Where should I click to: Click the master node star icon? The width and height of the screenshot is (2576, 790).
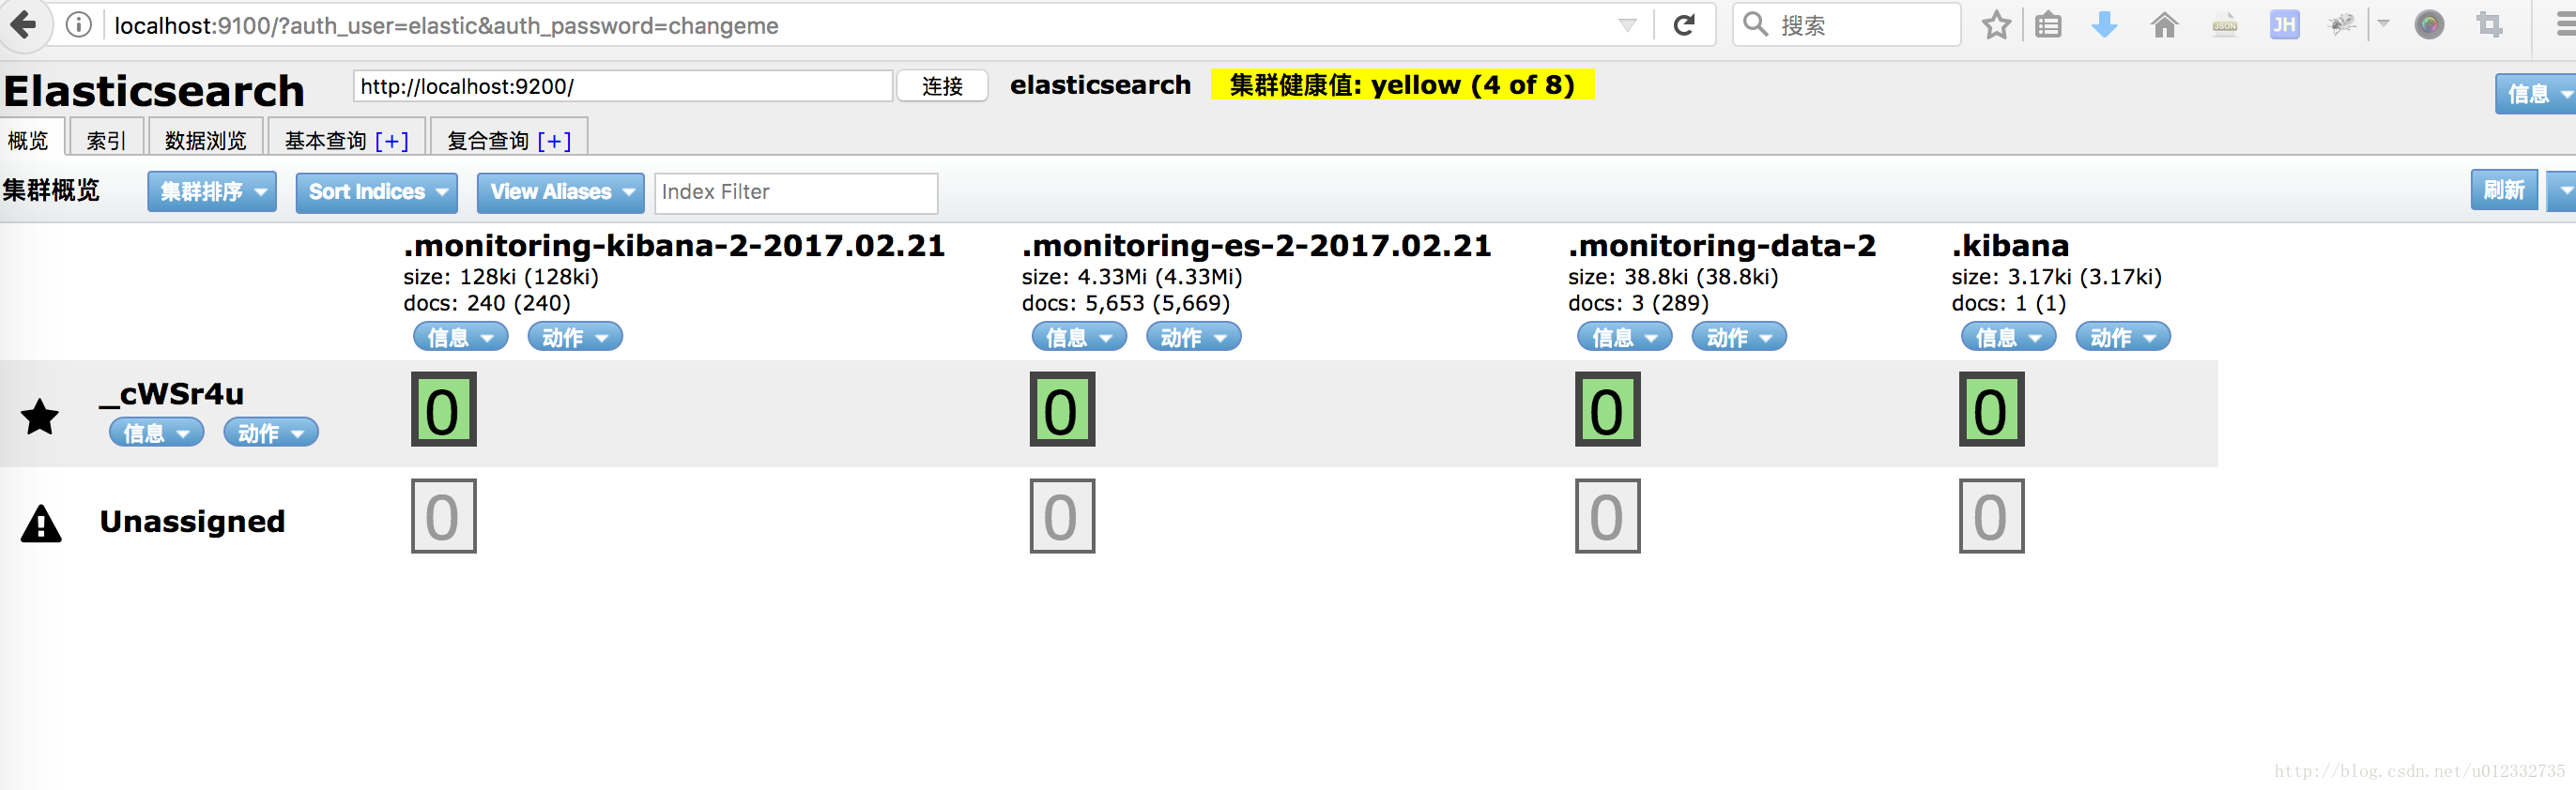pyautogui.click(x=40, y=416)
